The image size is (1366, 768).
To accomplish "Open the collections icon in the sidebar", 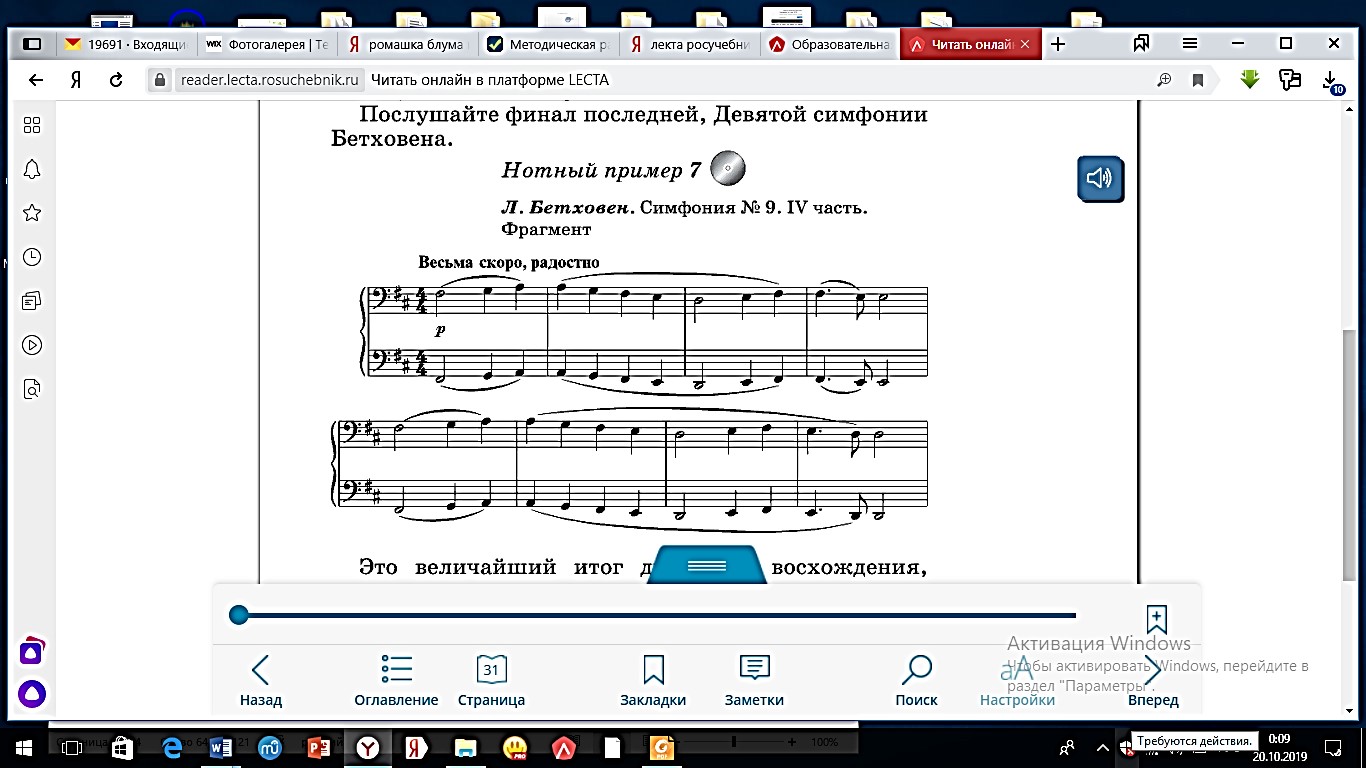I will tap(32, 301).
